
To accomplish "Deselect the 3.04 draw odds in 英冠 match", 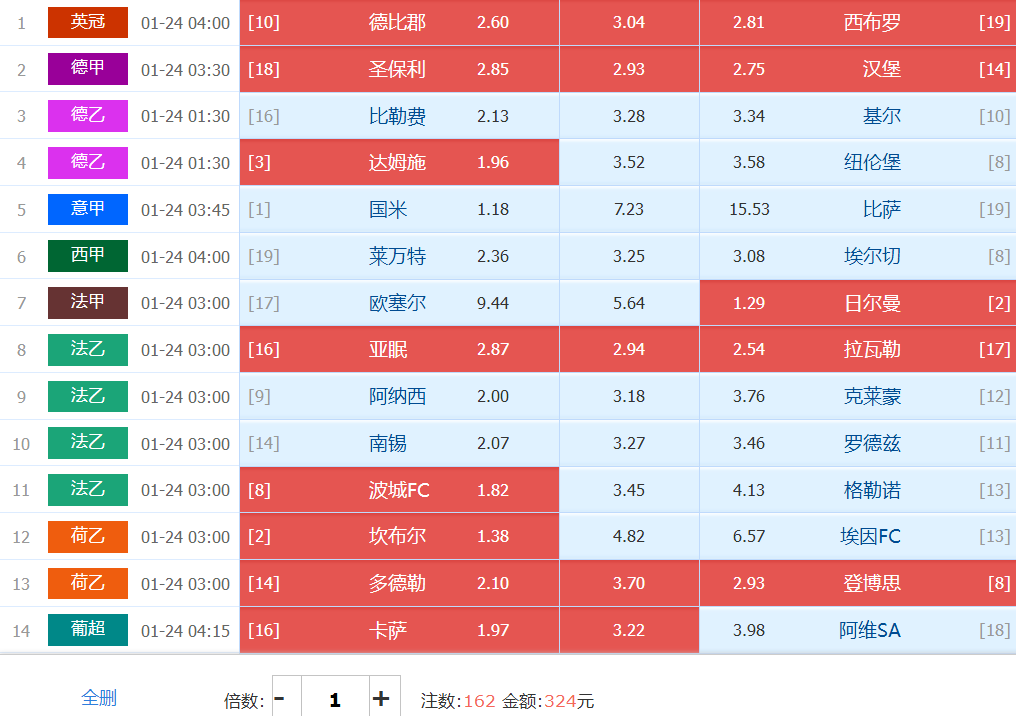I will click(x=629, y=23).
